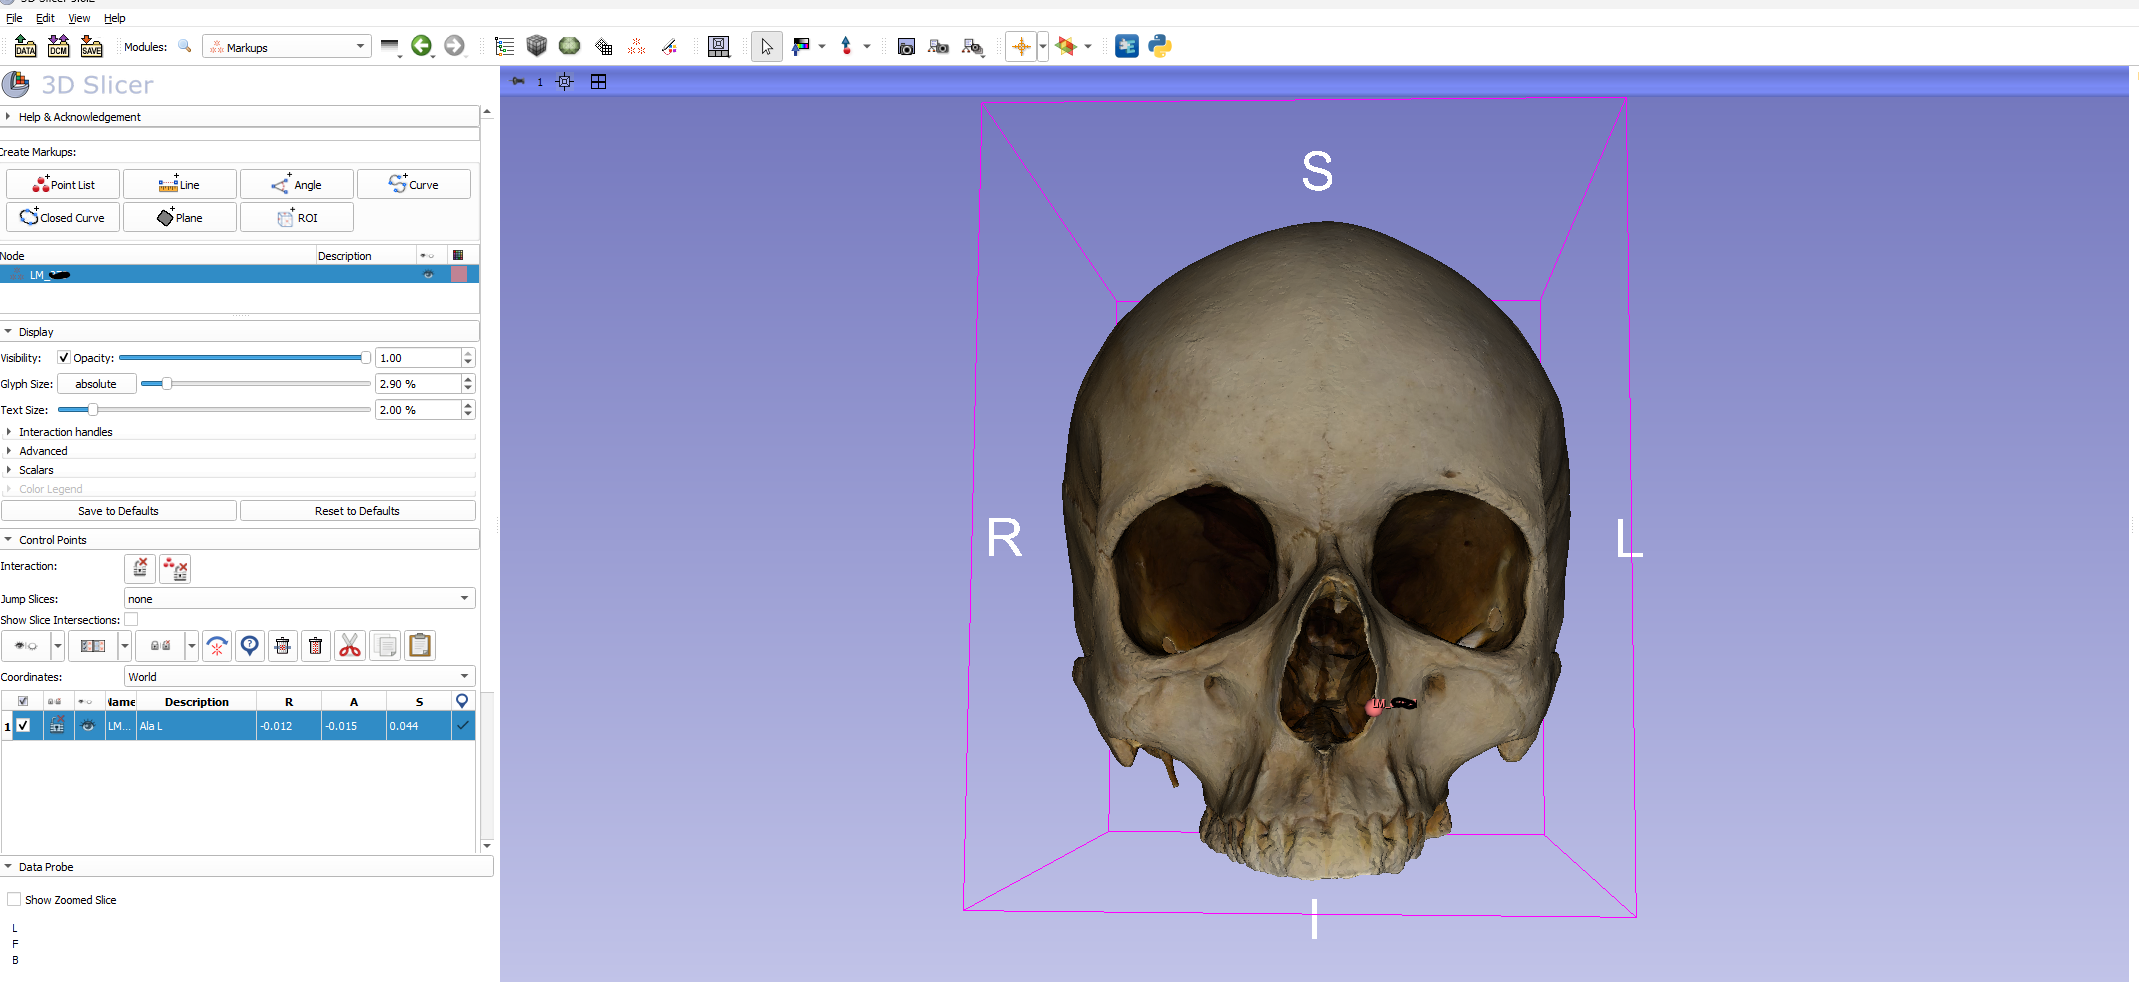
Task: Center the 3D view icon
Action: point(564,82)
